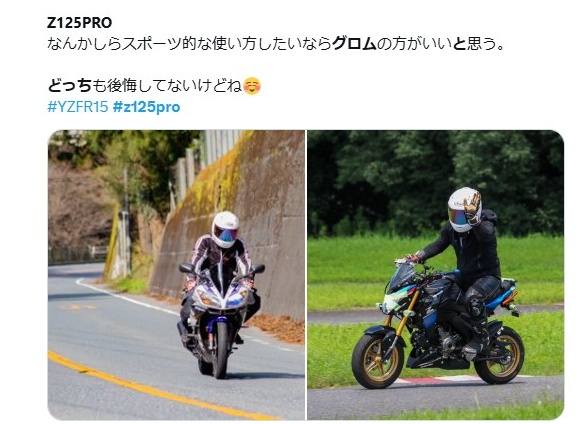Click the raised gloved hand in the right photo
580x424 pixels.
472,205
